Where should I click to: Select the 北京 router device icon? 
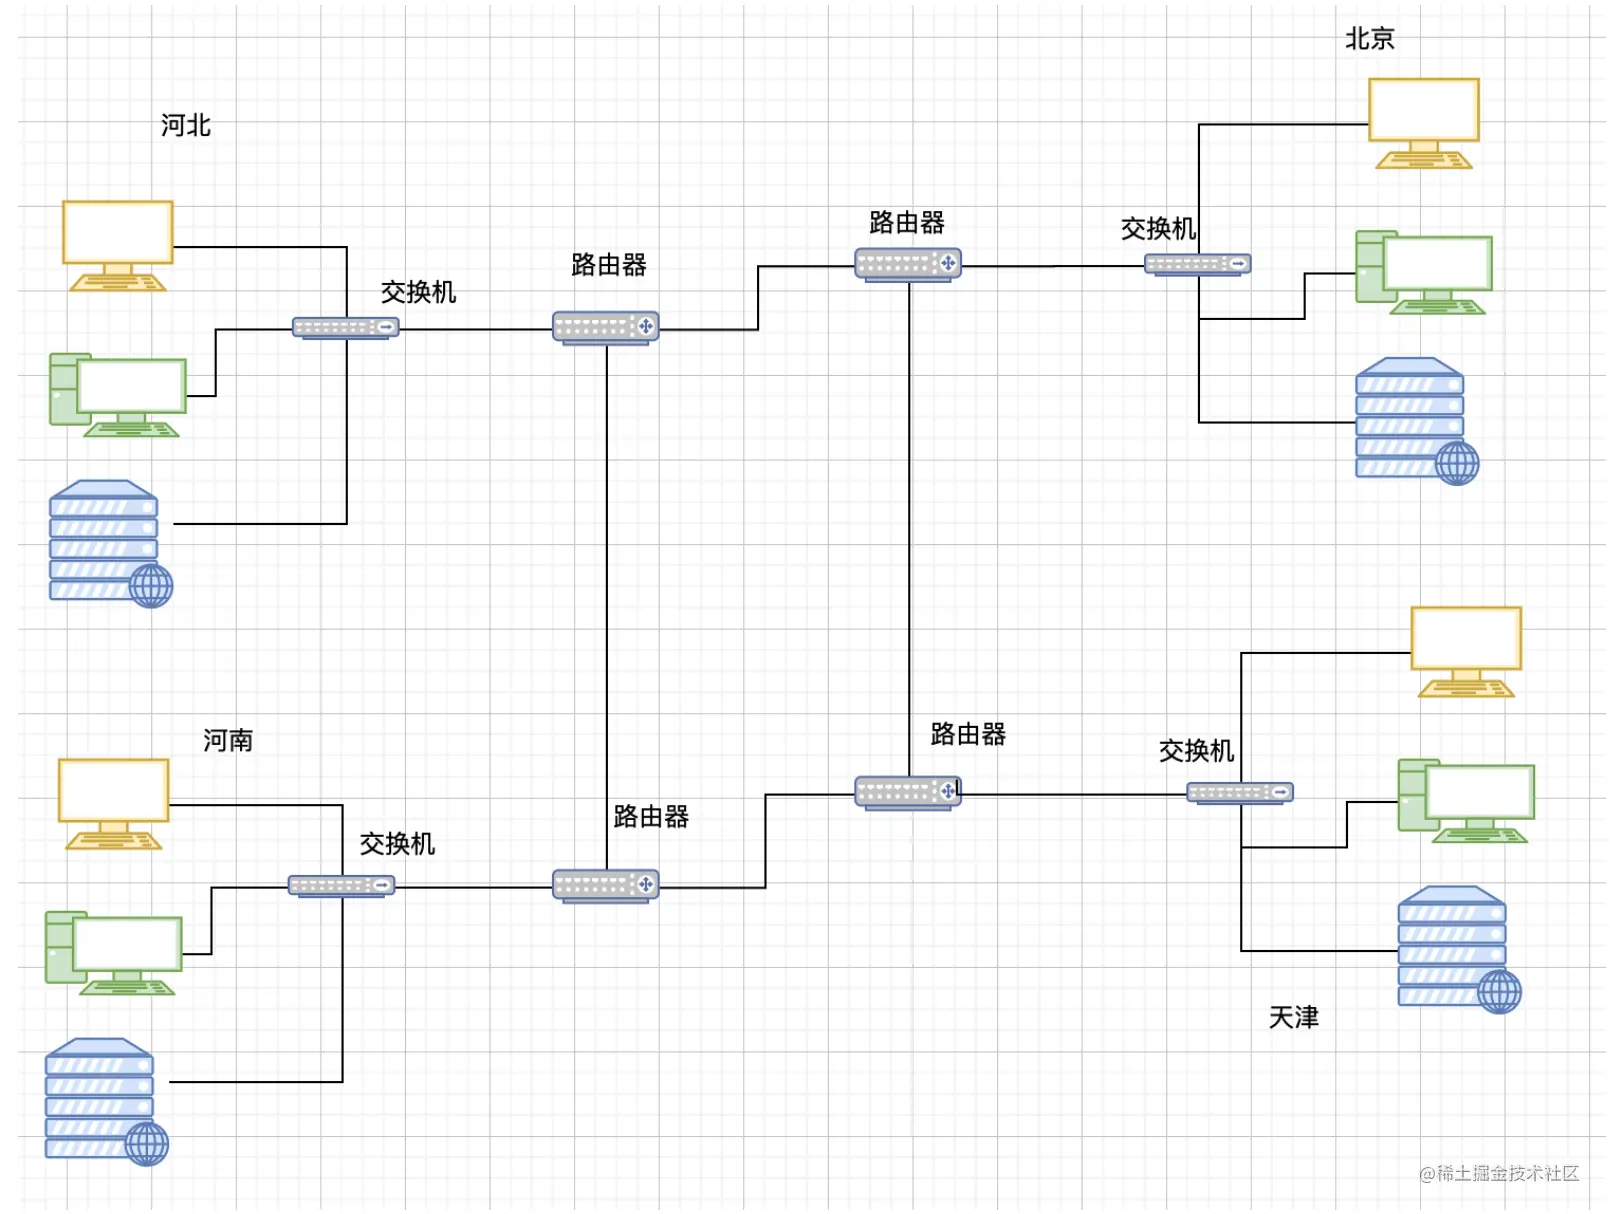click(x=908, y=265)
